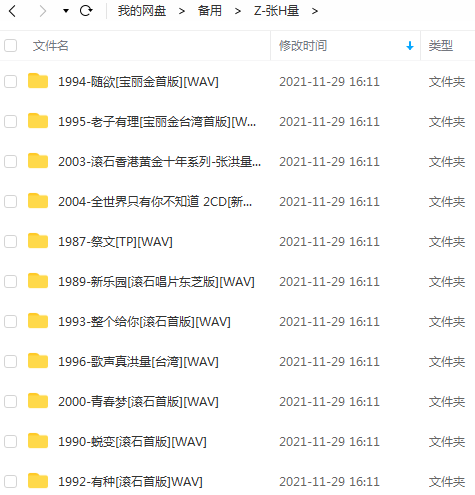The width and height of the screenshot is (475, 495).
Task: Navigate to 我的网盘 in the breadcrumb
Action: point(142,11)
